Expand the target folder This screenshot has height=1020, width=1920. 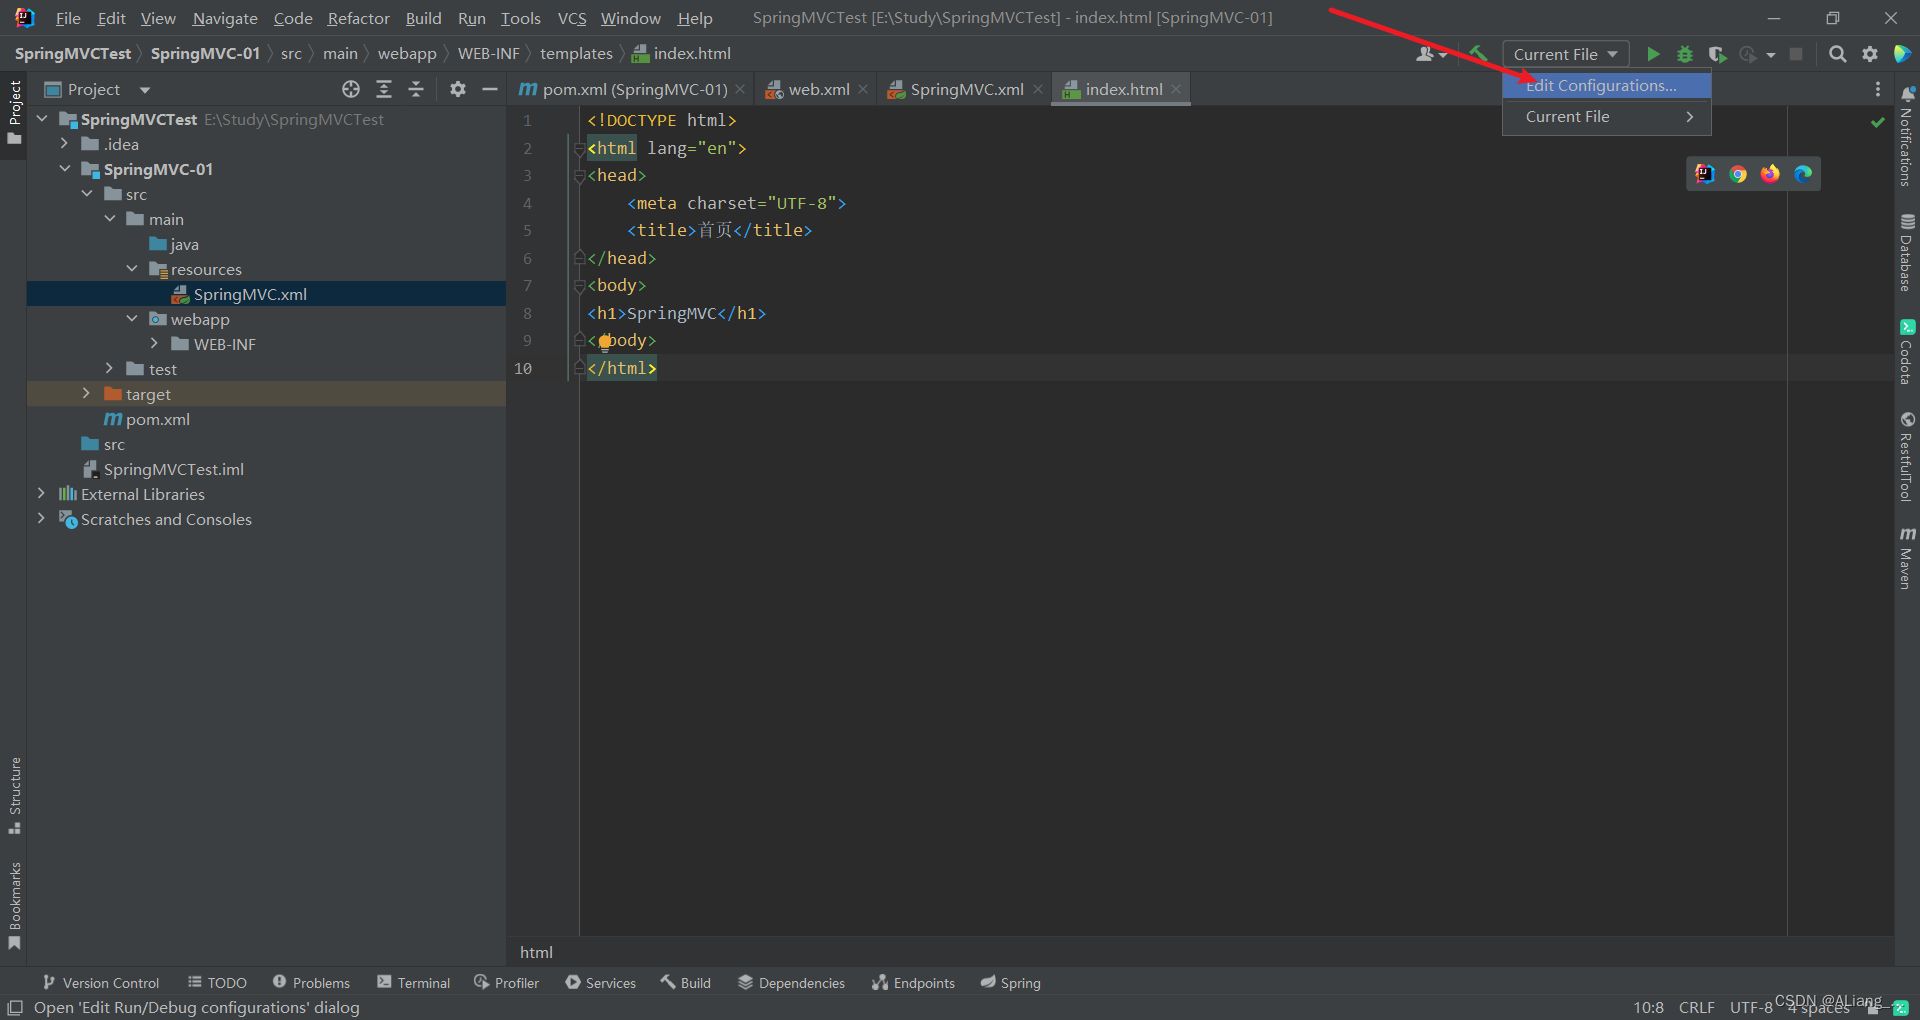point(87,394)
